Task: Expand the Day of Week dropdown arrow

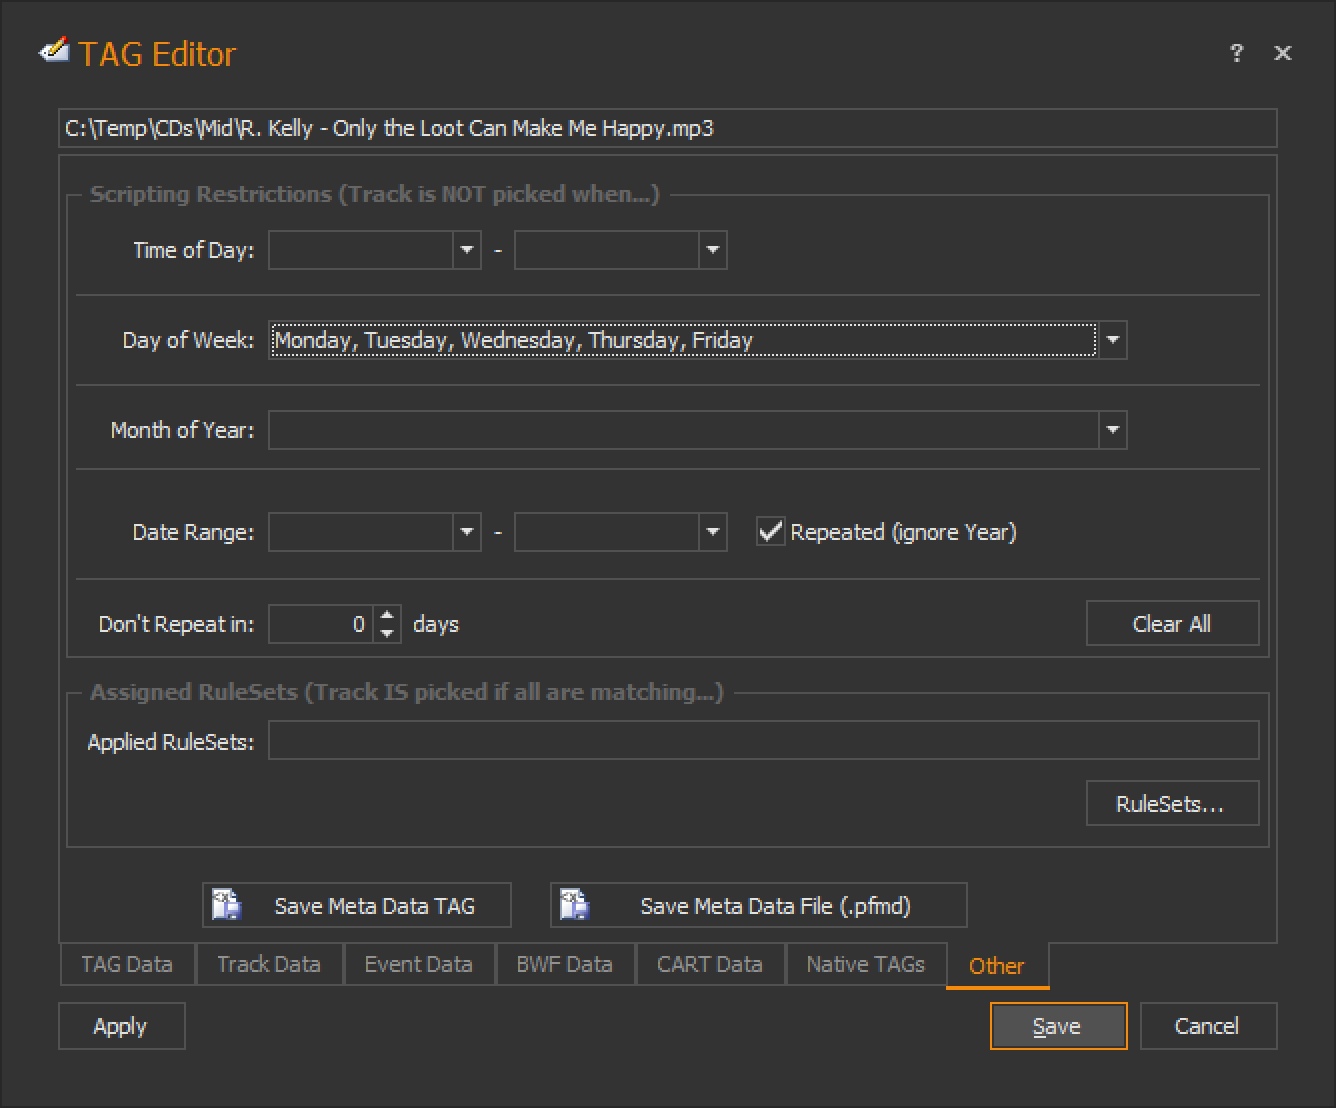Action: (1113, 340)
